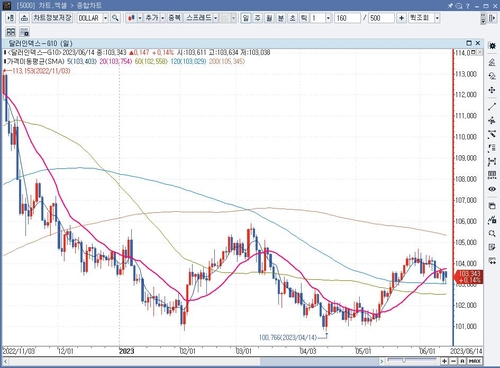Click the 113,153(2022/11/03) high price label
Screen dimensions: 500x368
(41, 71)
